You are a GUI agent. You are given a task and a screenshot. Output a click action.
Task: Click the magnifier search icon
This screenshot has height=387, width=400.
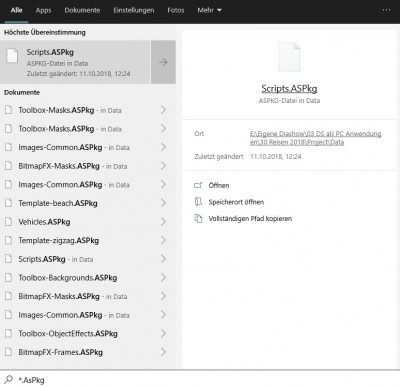click(x=8, y=379)
